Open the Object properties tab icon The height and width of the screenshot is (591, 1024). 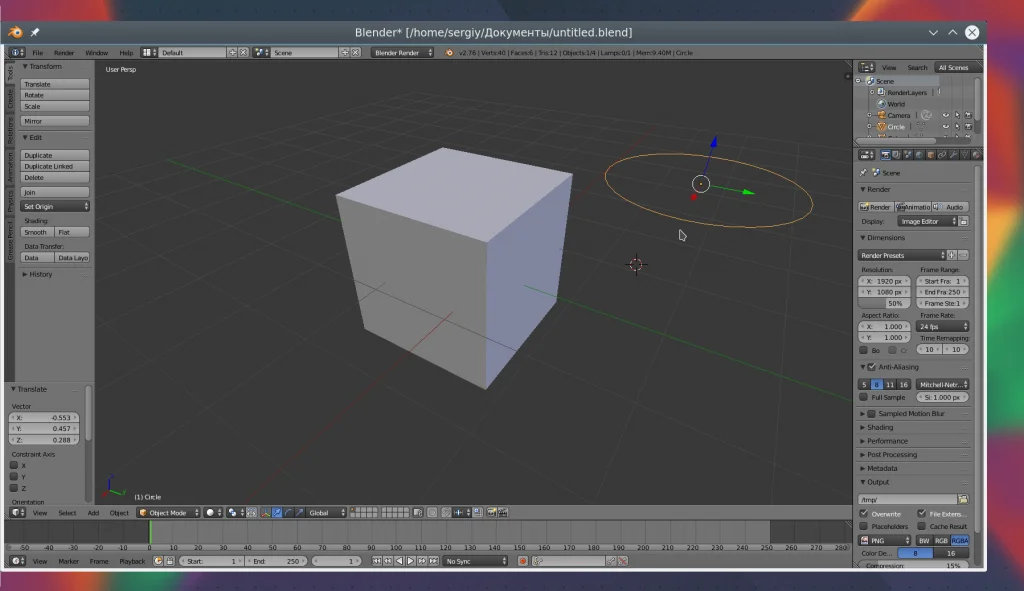[931, 155]
